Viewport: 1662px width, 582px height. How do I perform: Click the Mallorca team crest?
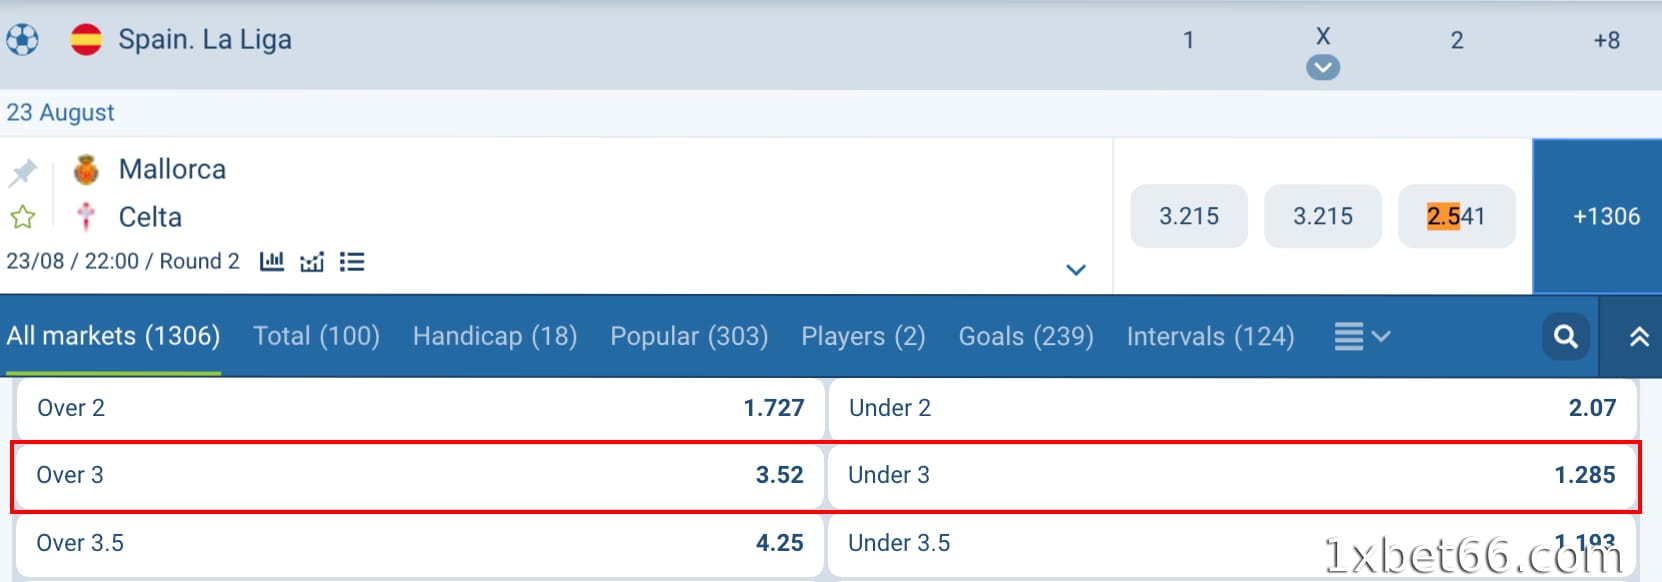point(86,170)
